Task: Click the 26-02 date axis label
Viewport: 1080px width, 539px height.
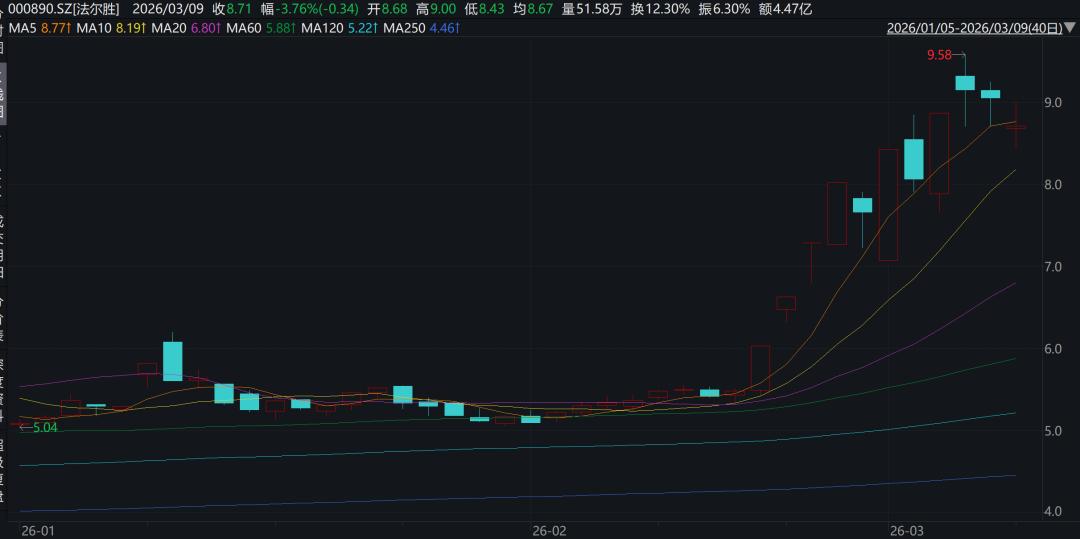Action: (x=550, y=531)
